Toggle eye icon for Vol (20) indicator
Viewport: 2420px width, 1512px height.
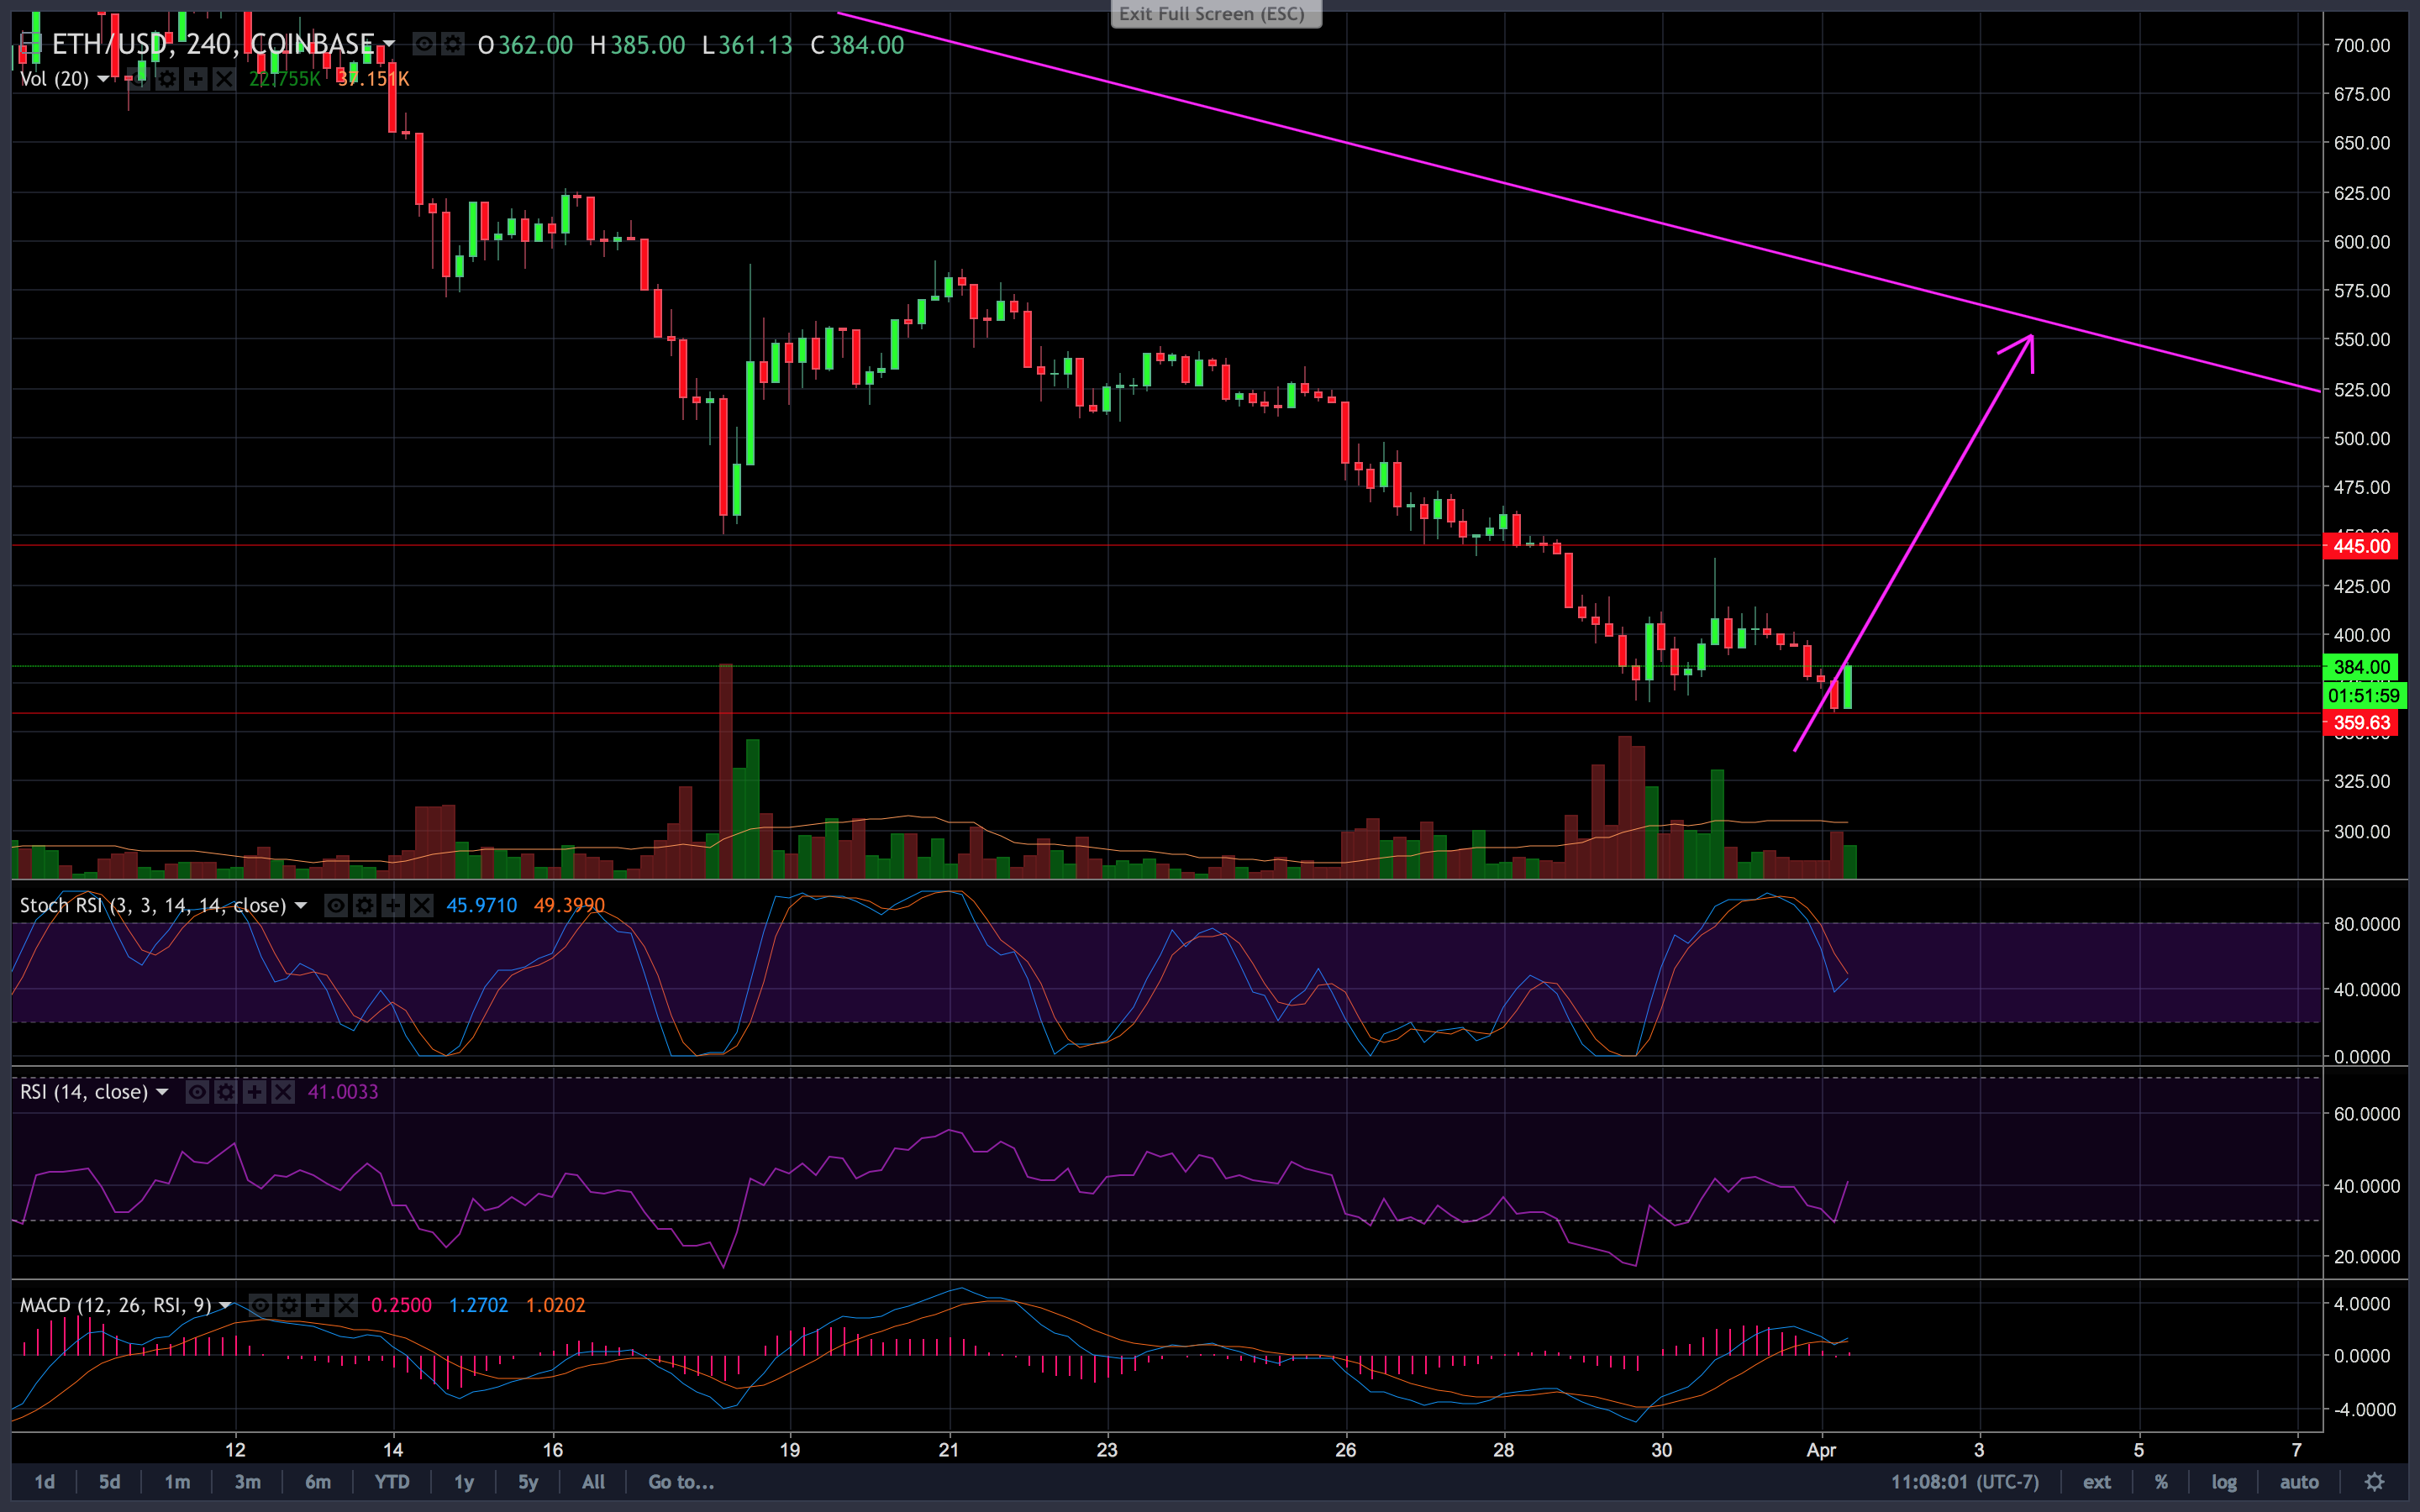point(139,78)
